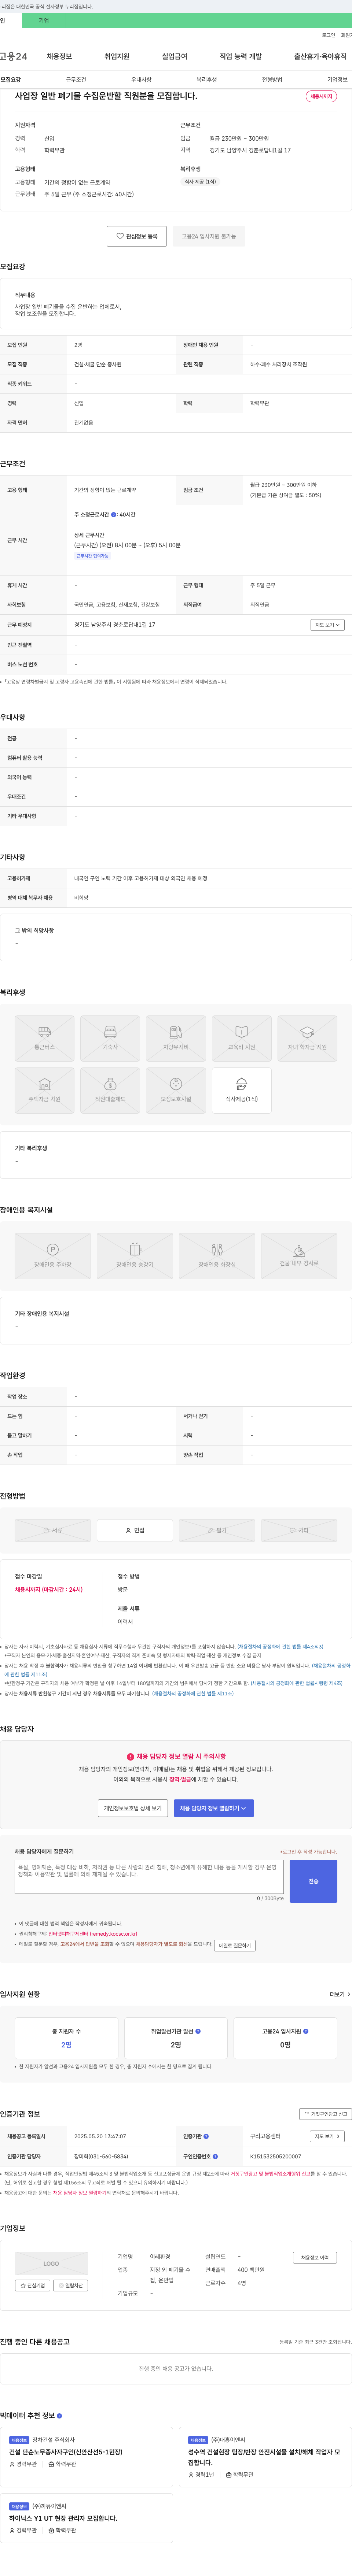Click the info icon beside 구인인증번호

pos(215,2156)
